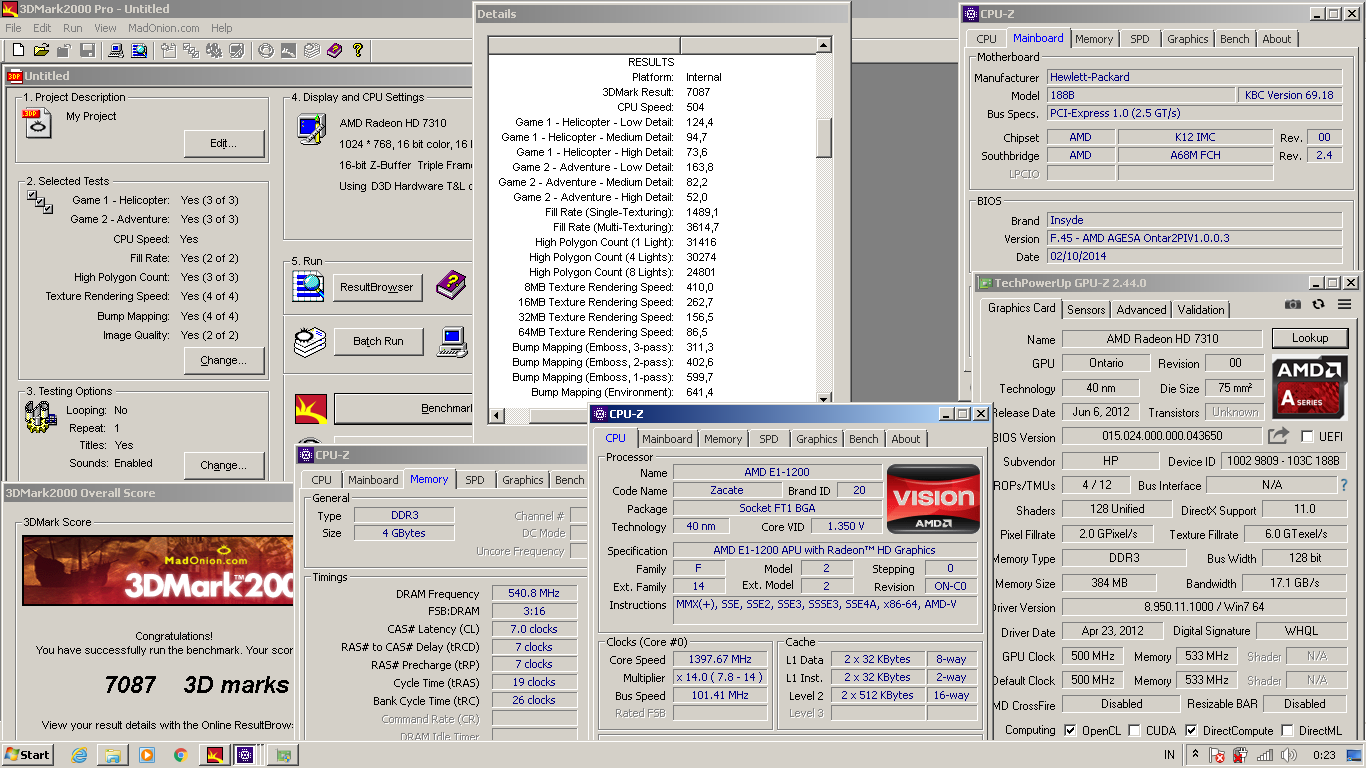Toggle the OpenCL checkbox in GPU-Z

(1071, 731)
